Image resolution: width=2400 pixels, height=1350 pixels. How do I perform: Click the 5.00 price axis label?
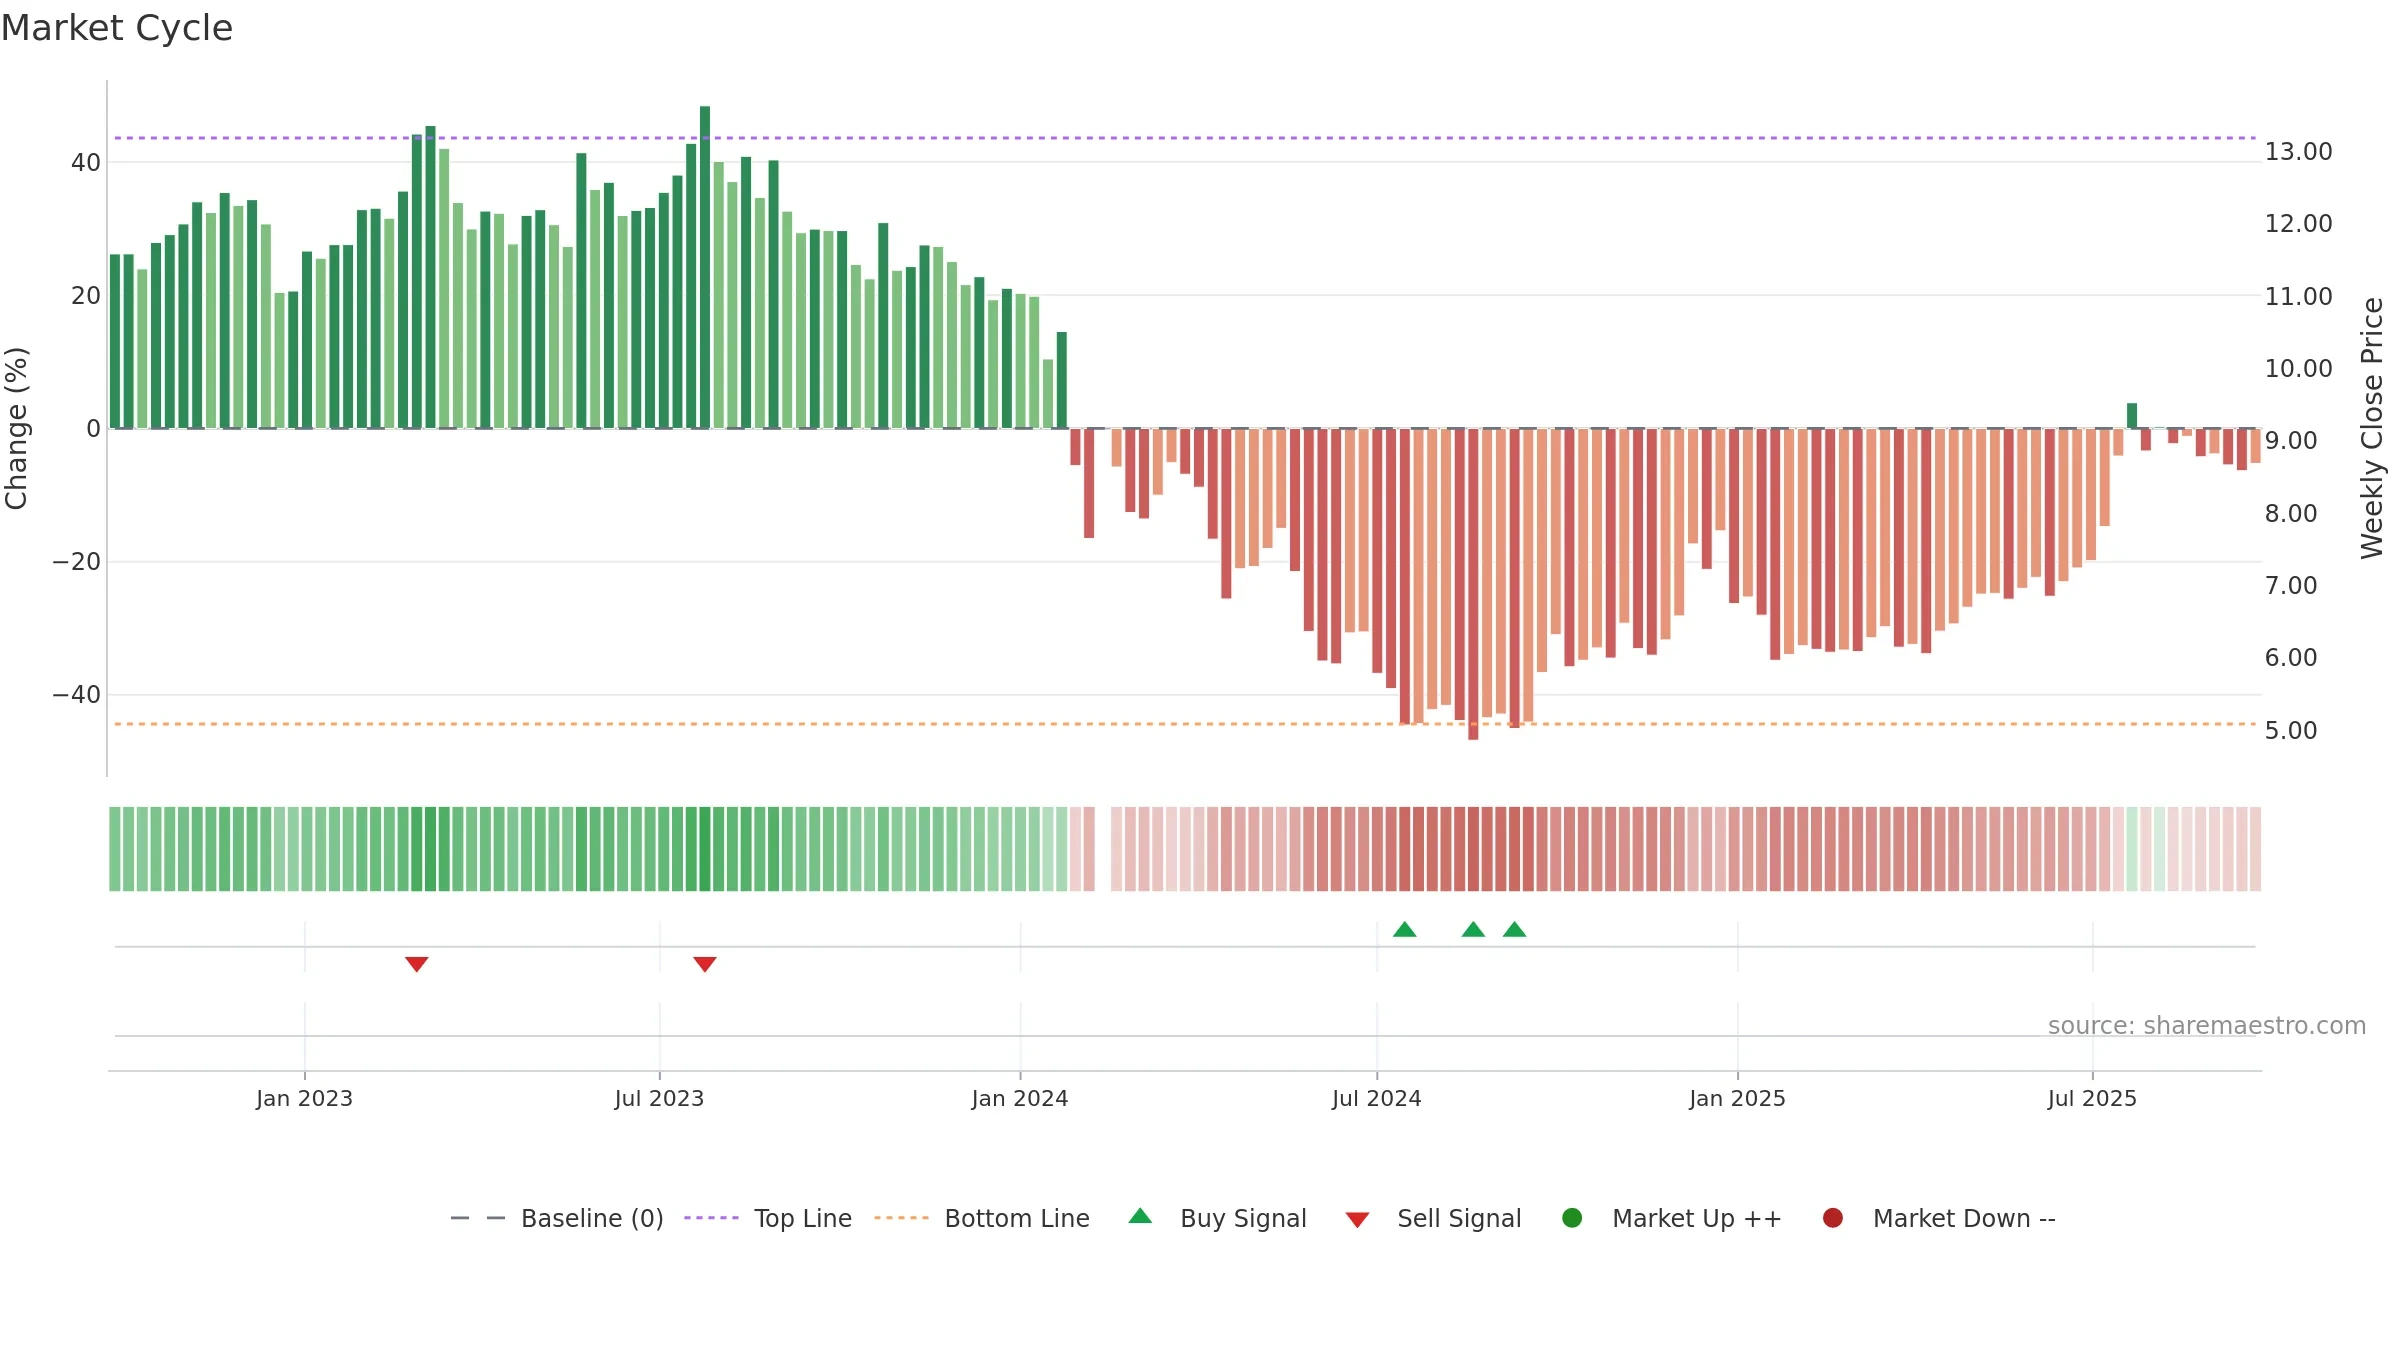[x=2290, y=731]
